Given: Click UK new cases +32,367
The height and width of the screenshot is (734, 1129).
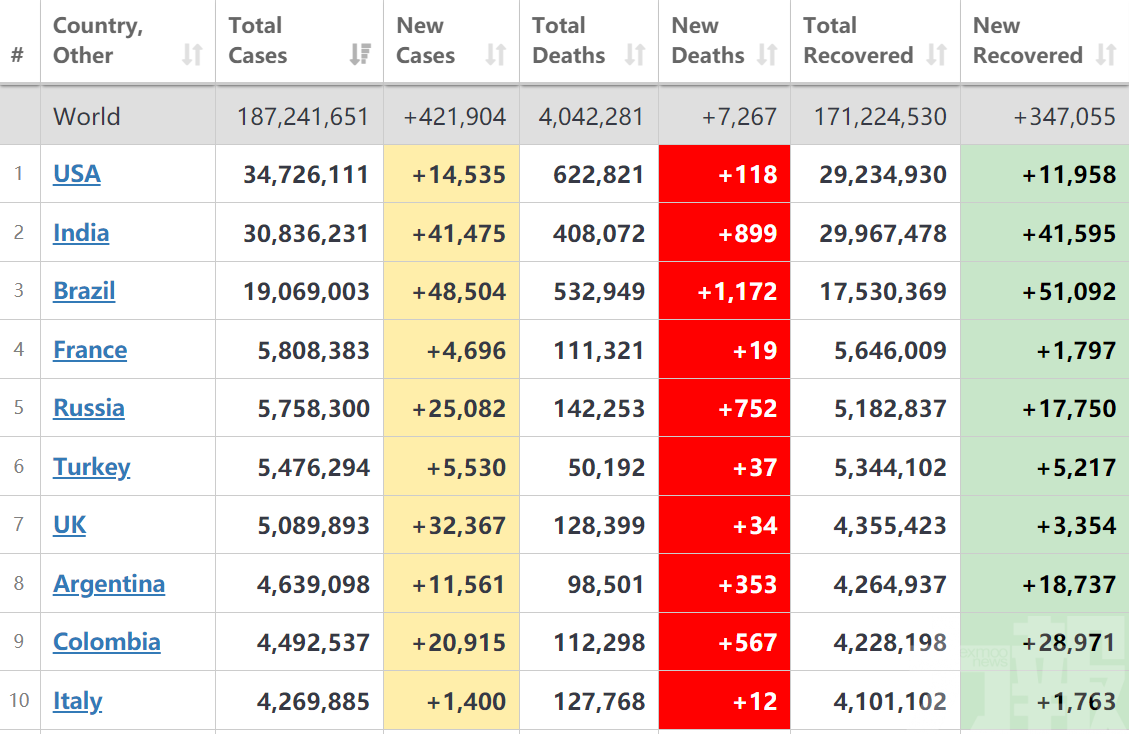Looking at the screenshot, I should tap(459, 526).
